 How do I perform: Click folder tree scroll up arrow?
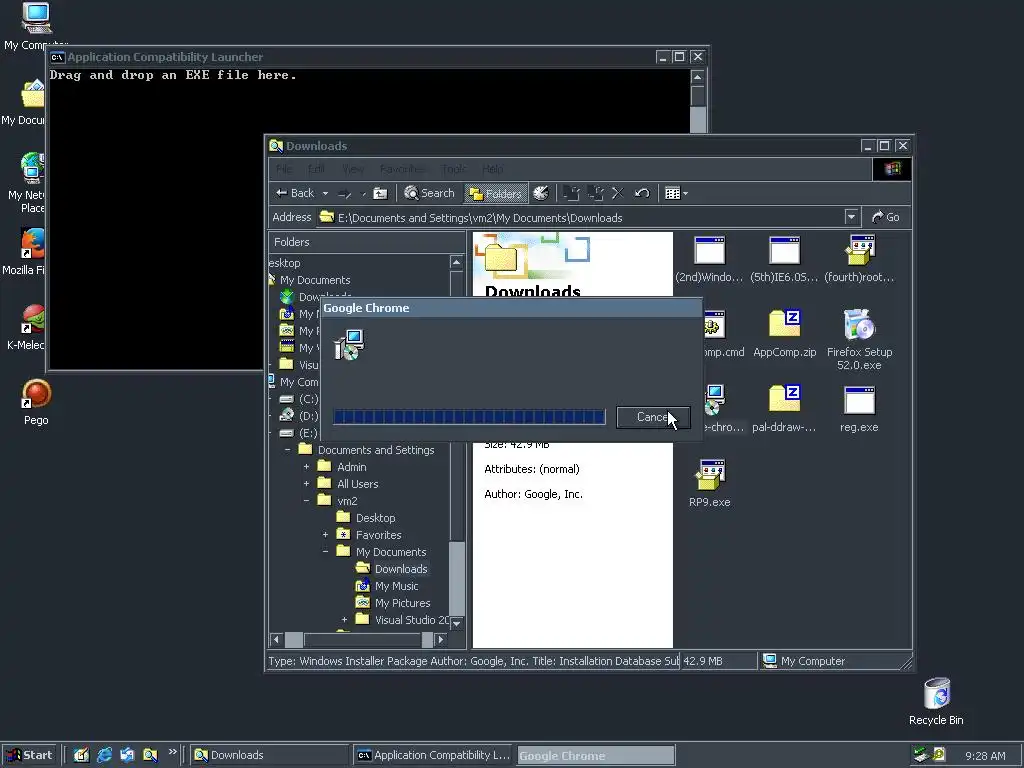click(x=456, y=263)
